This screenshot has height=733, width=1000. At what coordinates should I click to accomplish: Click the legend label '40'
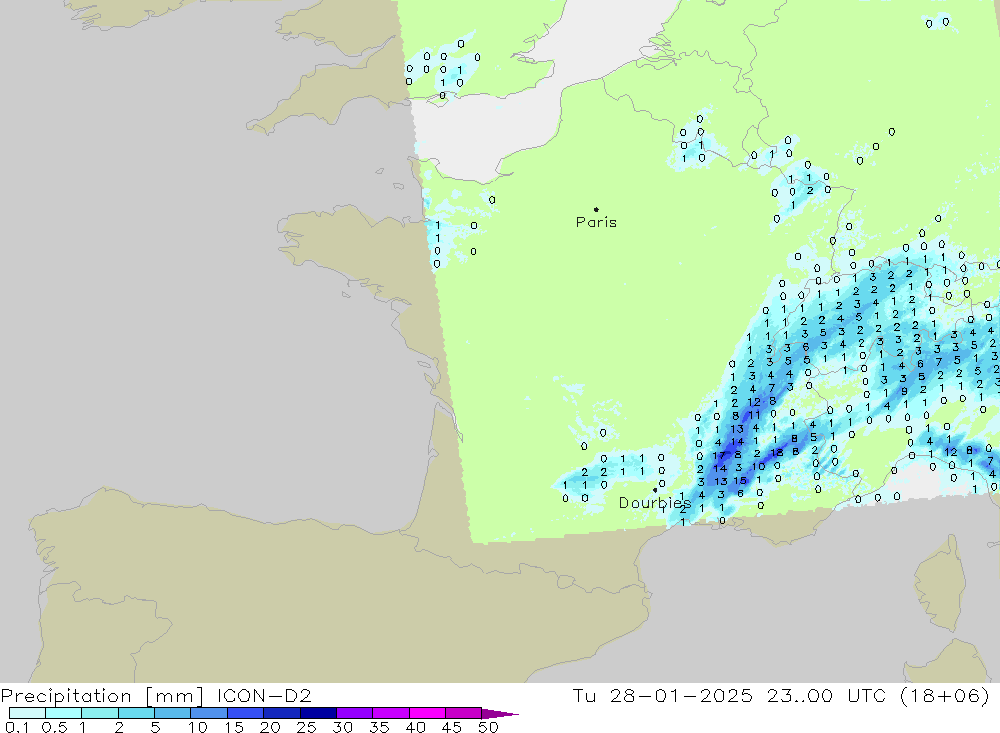pos(415,727)
